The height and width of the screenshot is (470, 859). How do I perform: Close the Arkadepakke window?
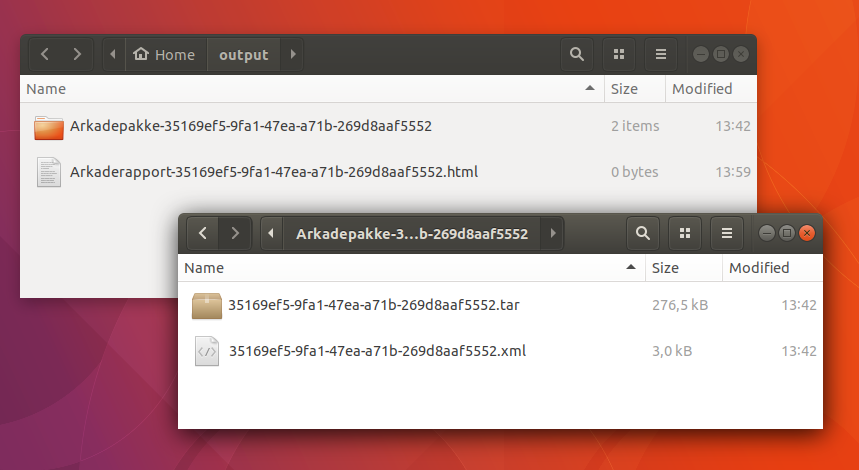click(806, 233)
